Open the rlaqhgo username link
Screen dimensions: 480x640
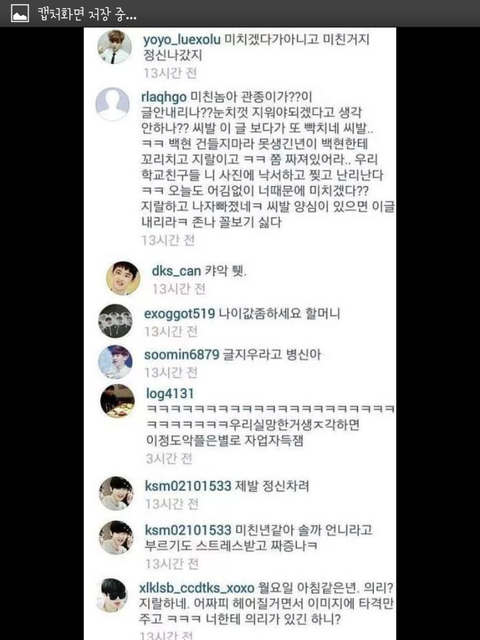pos(164,98)
